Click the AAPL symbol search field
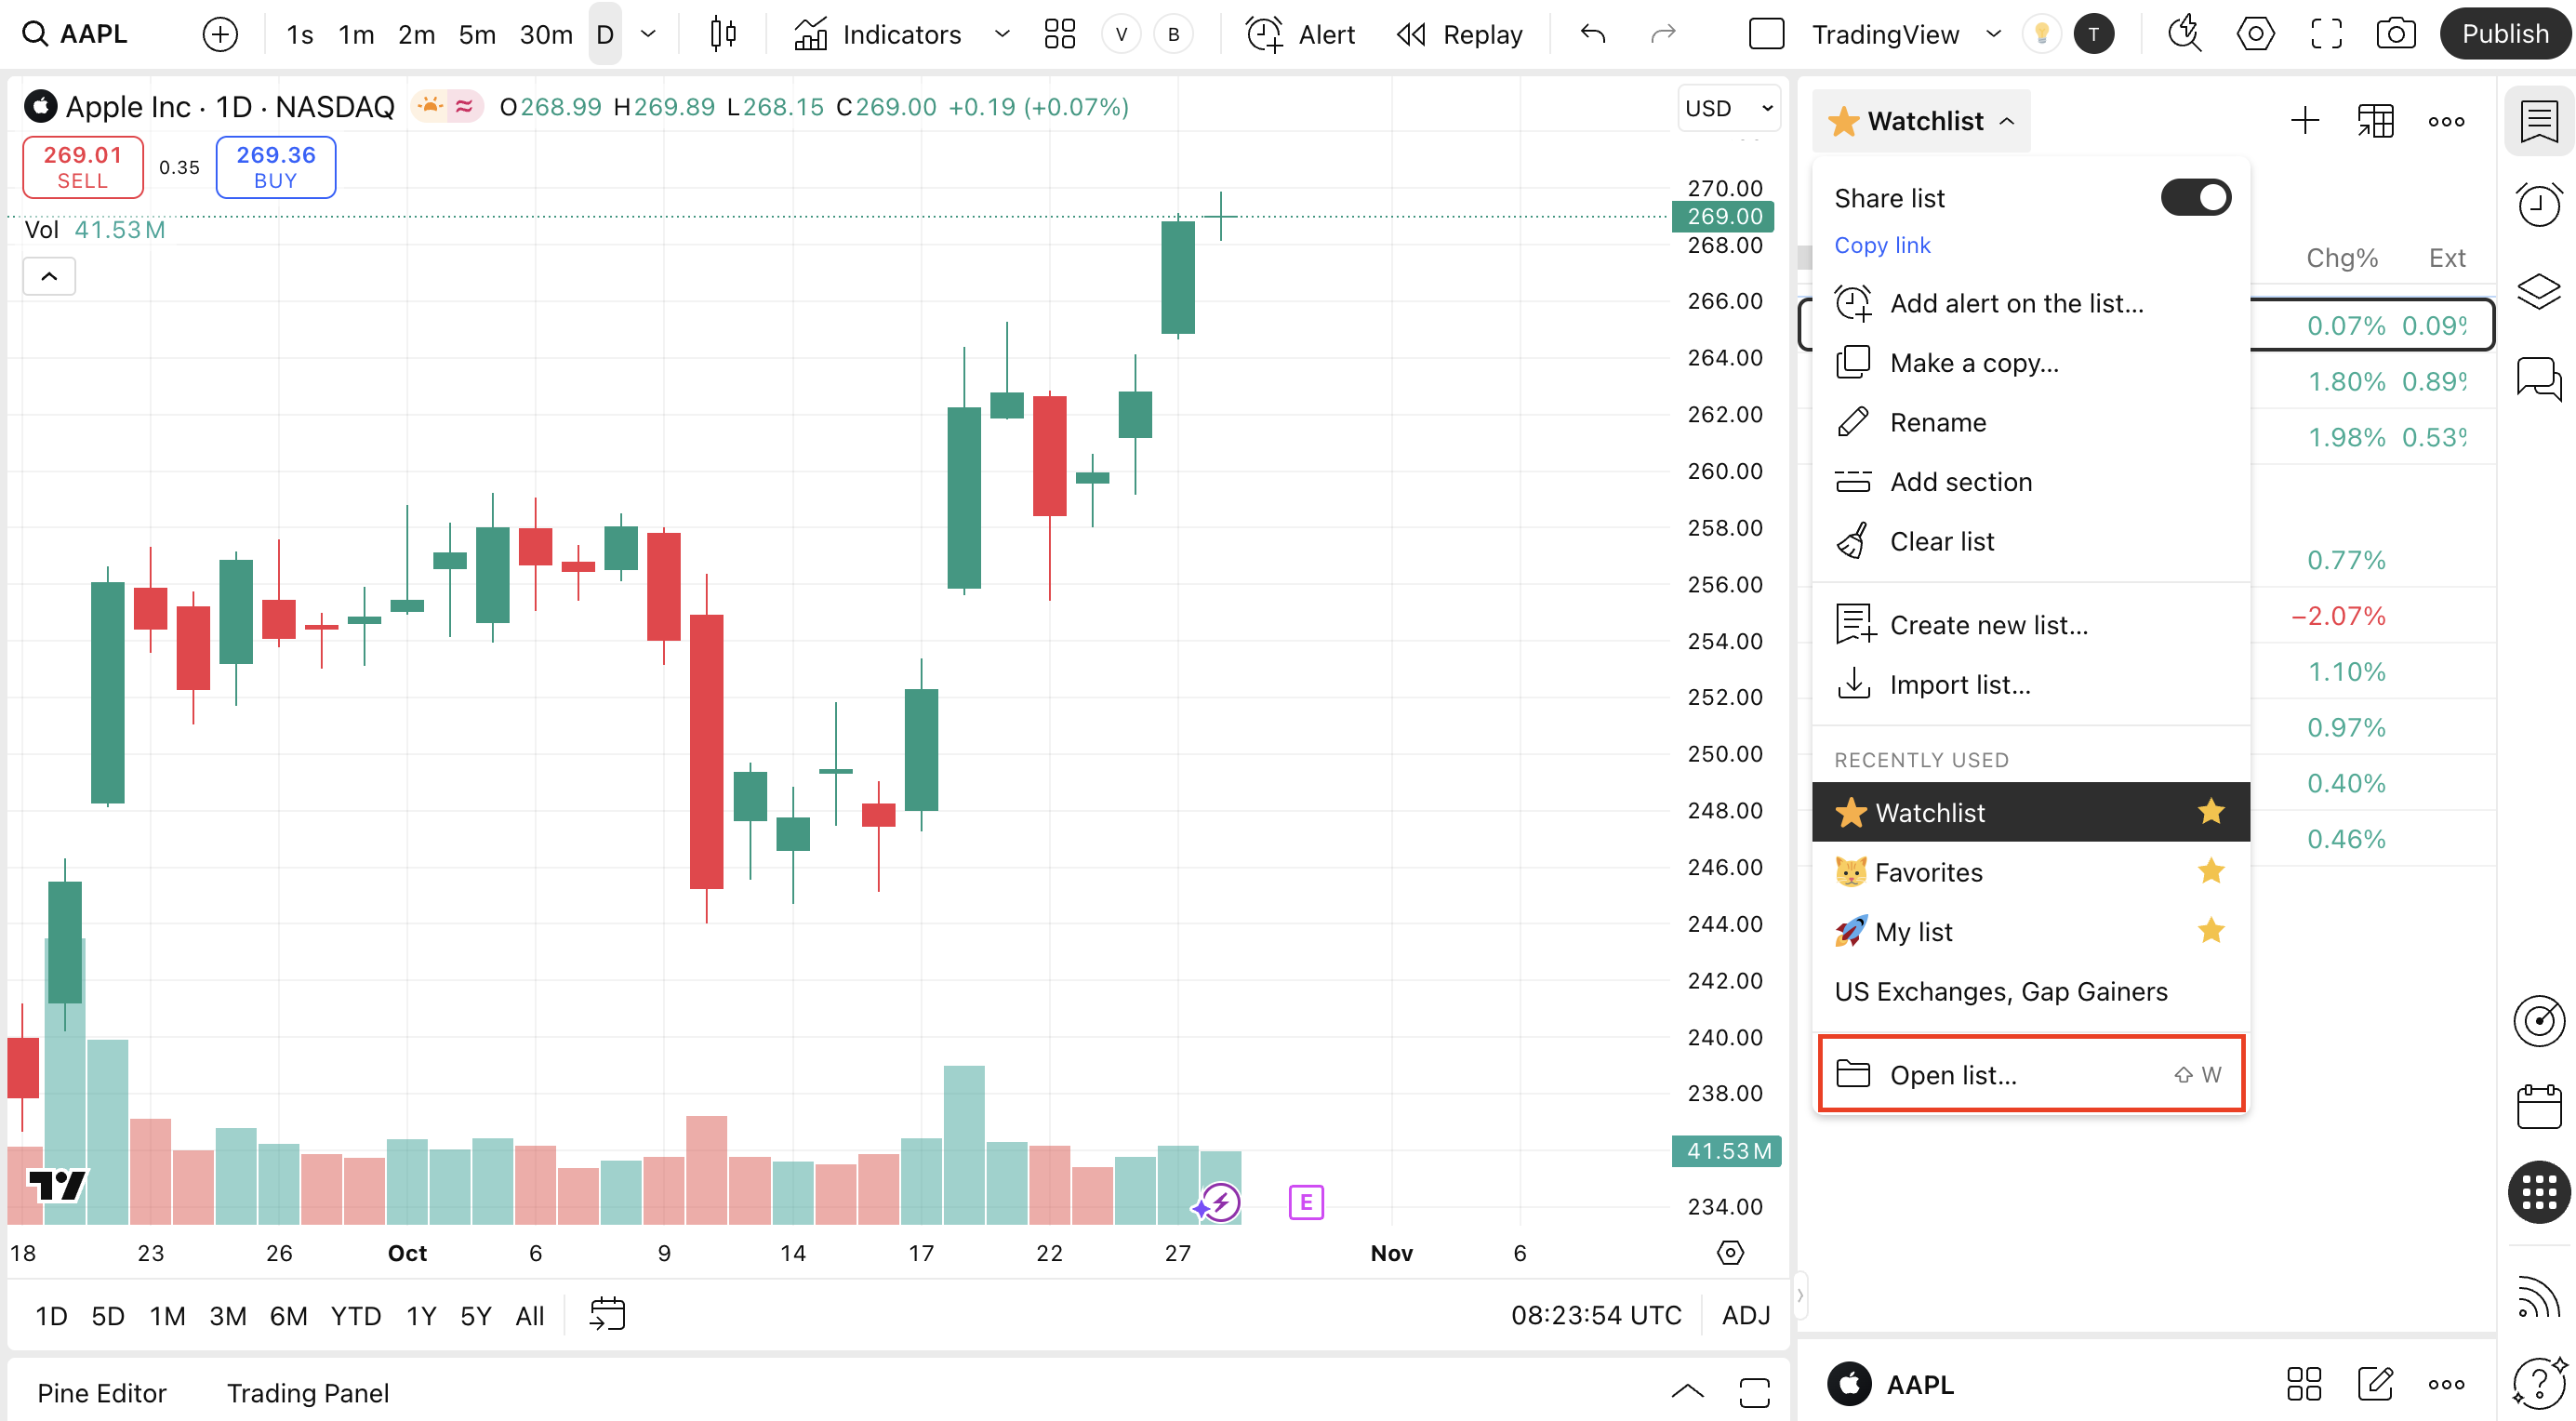 click(x=93, y=34)
